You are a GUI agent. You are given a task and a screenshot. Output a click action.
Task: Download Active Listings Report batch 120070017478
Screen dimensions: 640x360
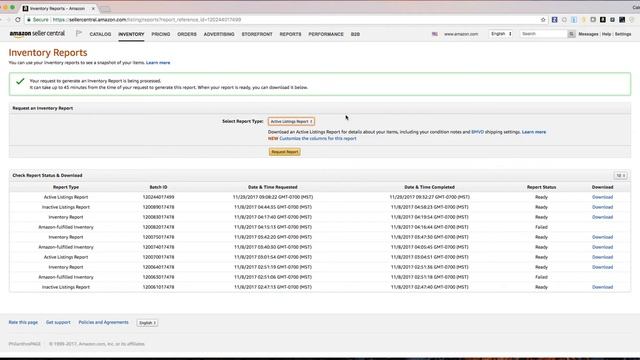tap(602, 257)
